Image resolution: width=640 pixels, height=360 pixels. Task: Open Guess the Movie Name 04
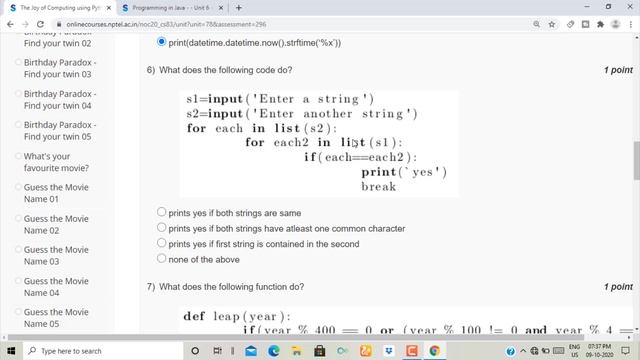click(x=56, y=287)
